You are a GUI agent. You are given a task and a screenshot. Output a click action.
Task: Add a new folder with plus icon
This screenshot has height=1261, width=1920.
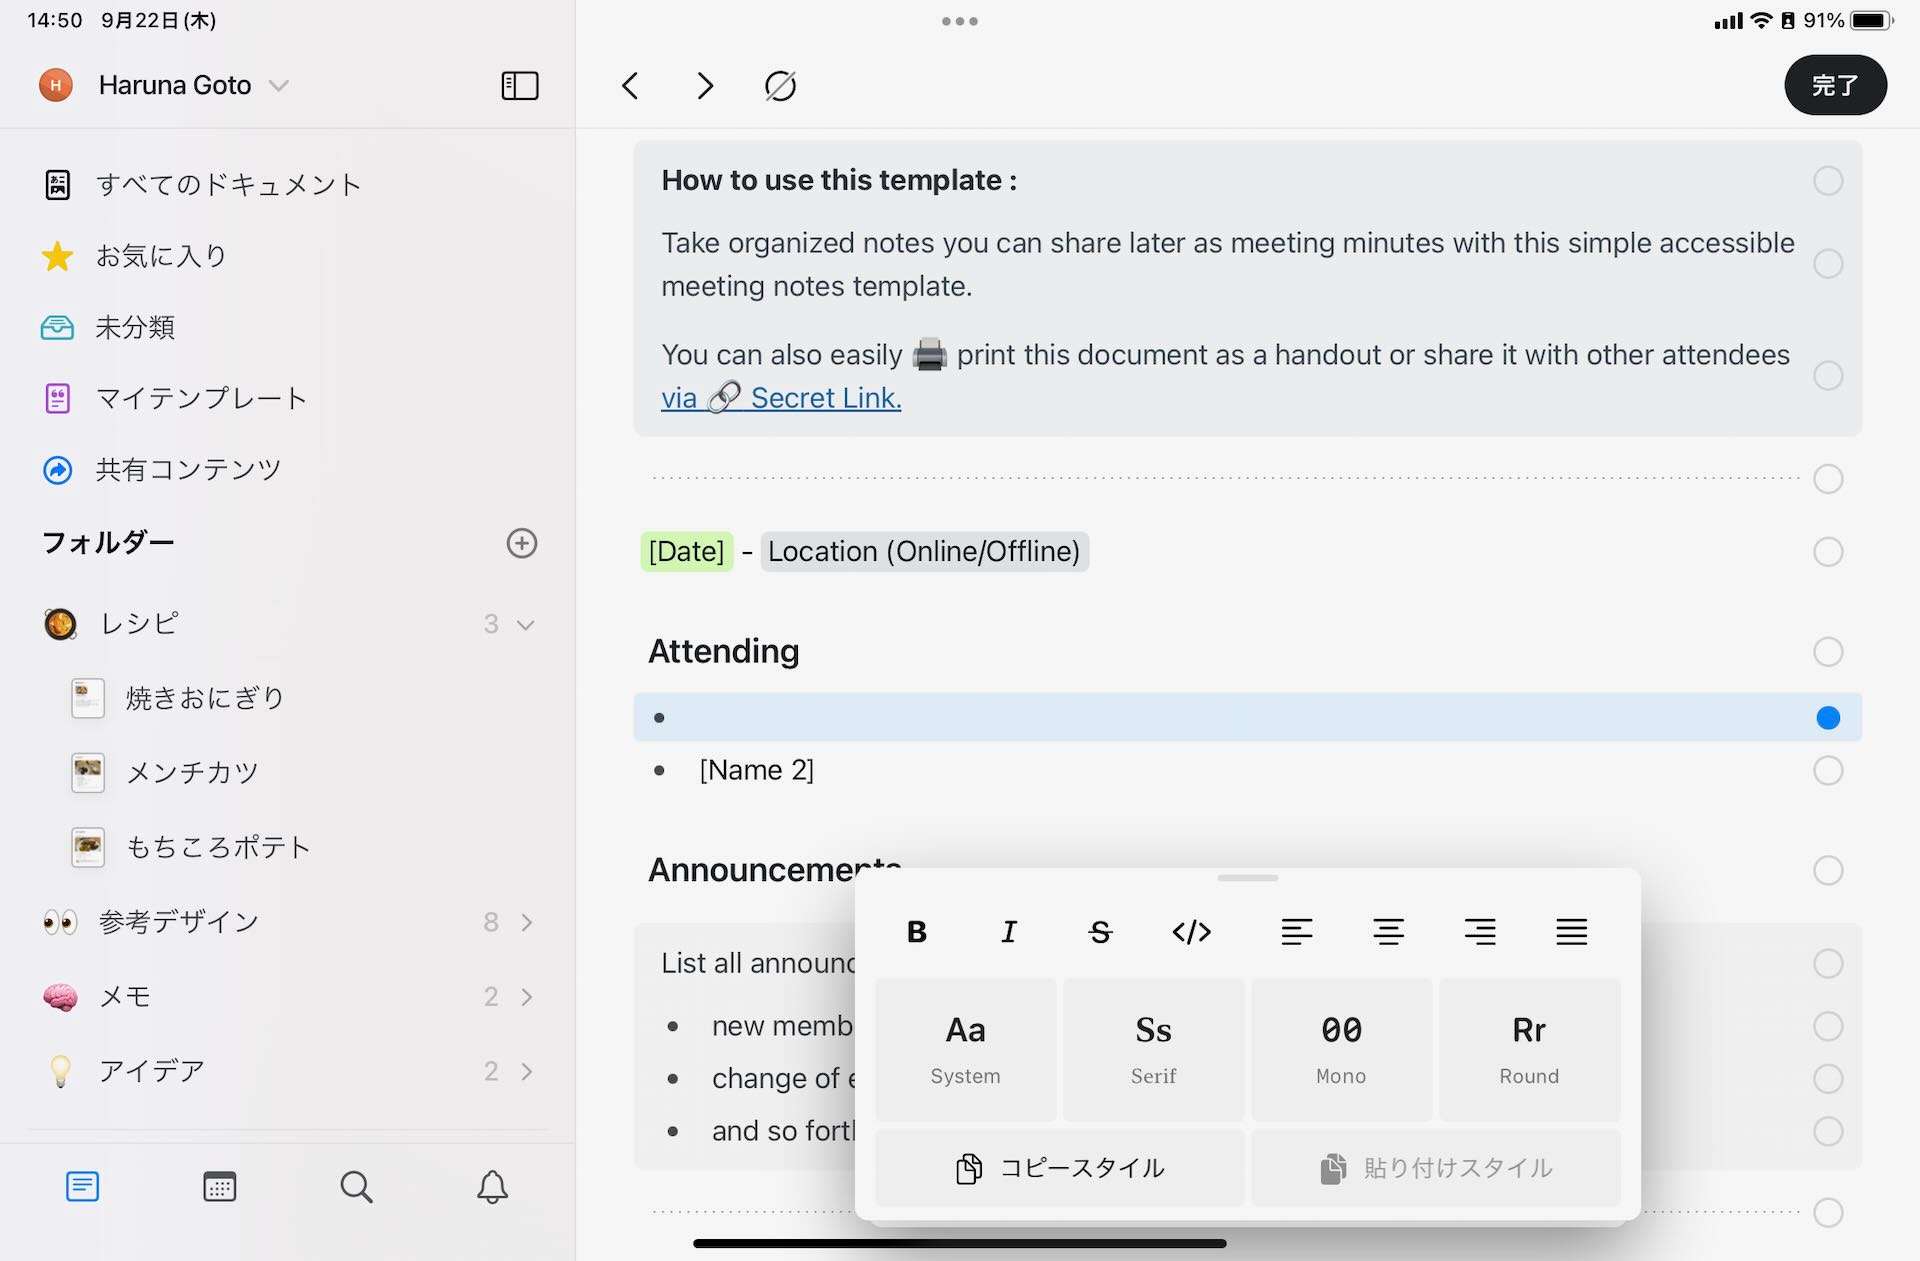[x=522, y=543]
